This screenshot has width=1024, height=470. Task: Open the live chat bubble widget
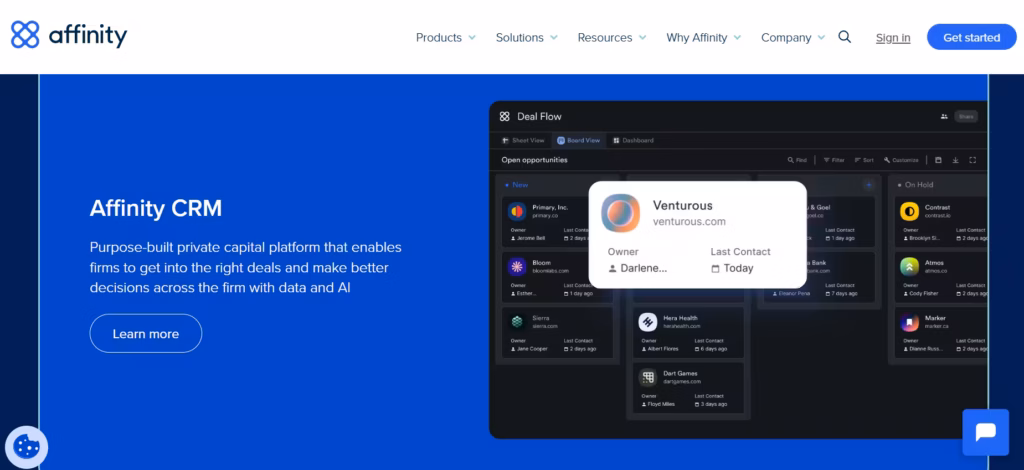pos(985,432)
